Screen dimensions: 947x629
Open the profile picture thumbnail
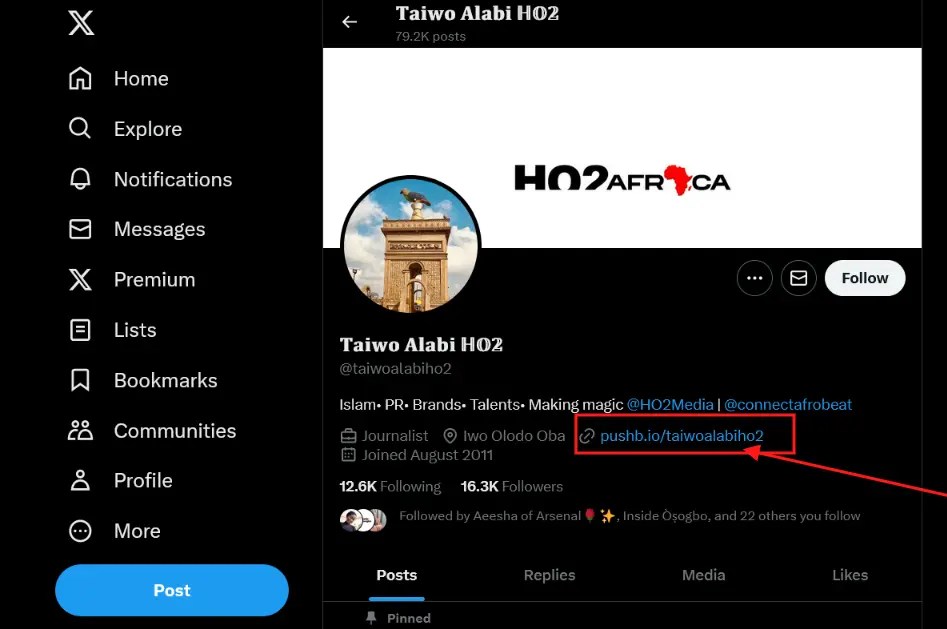click(x=411, y=245)
